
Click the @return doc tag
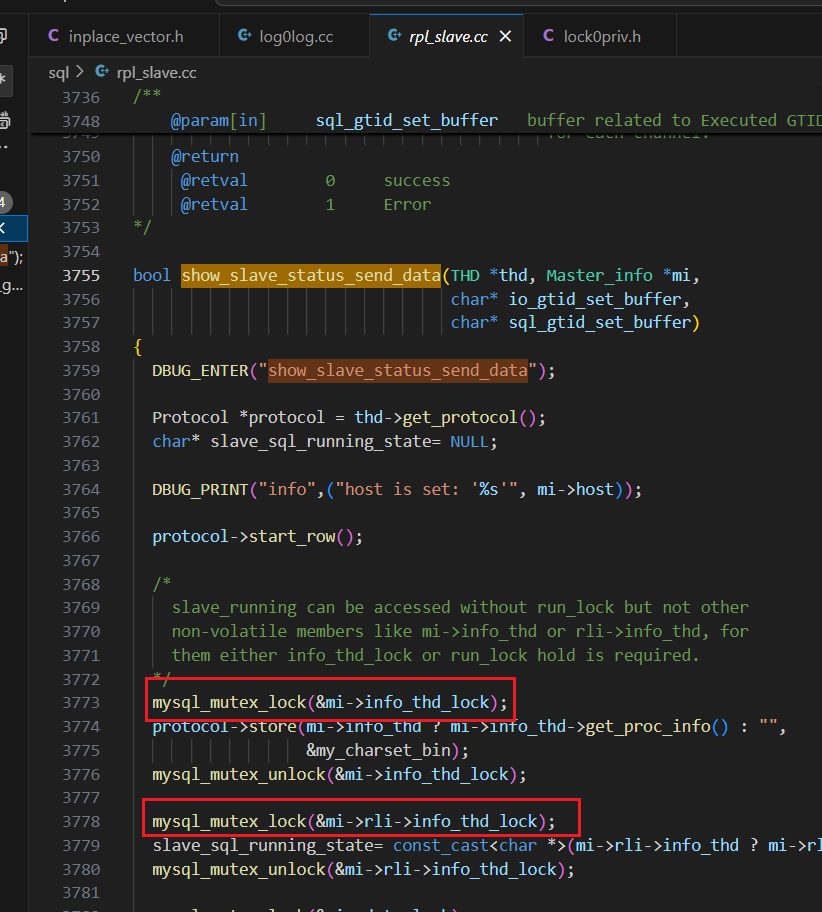[x=205, y=156]
